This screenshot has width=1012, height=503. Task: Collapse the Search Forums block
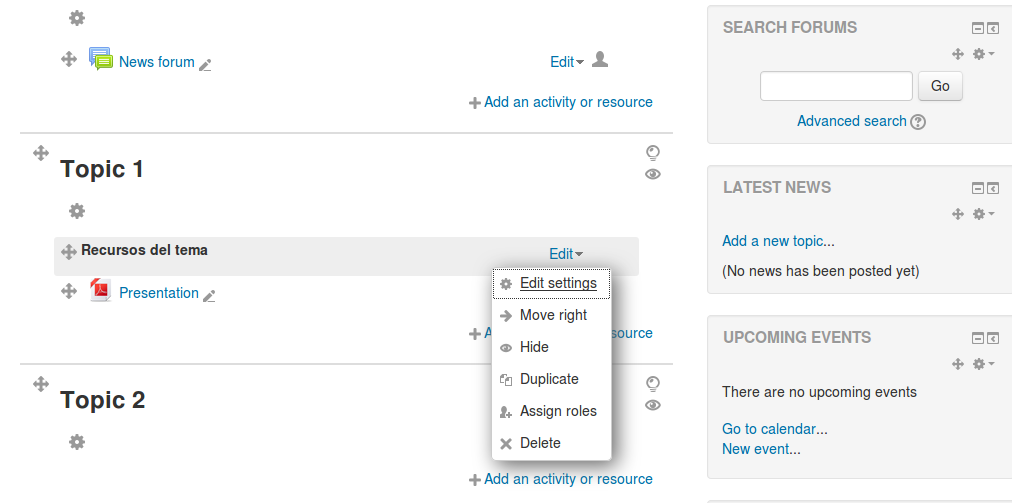[x=977, y=28]
